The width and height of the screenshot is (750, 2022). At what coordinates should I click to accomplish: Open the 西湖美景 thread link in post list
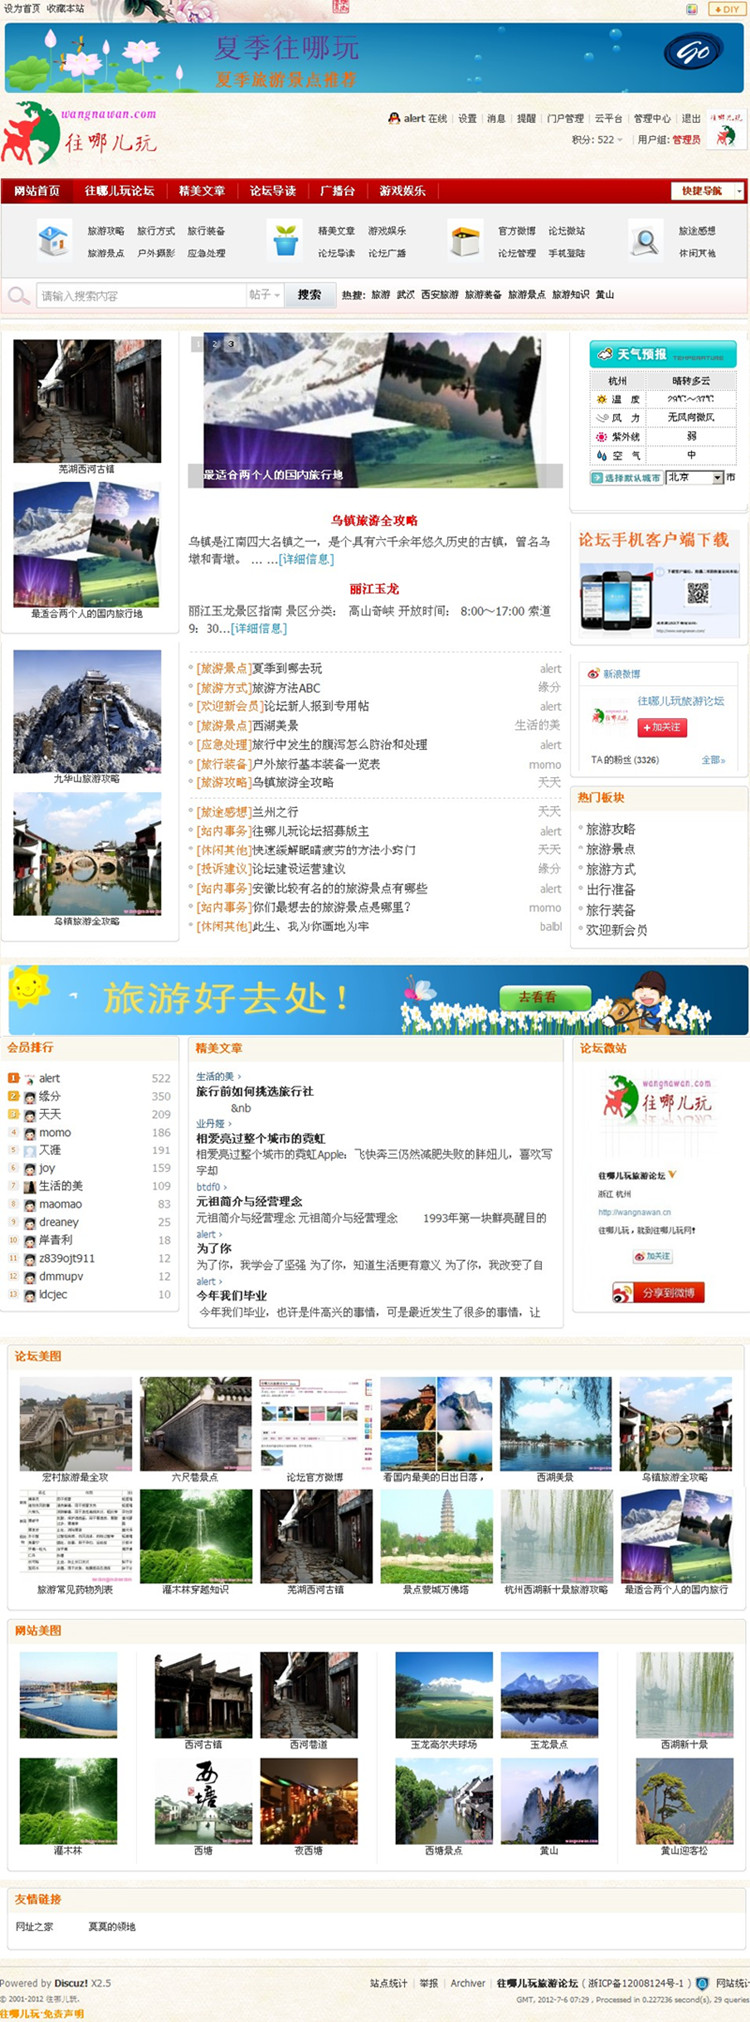[274, 725]
